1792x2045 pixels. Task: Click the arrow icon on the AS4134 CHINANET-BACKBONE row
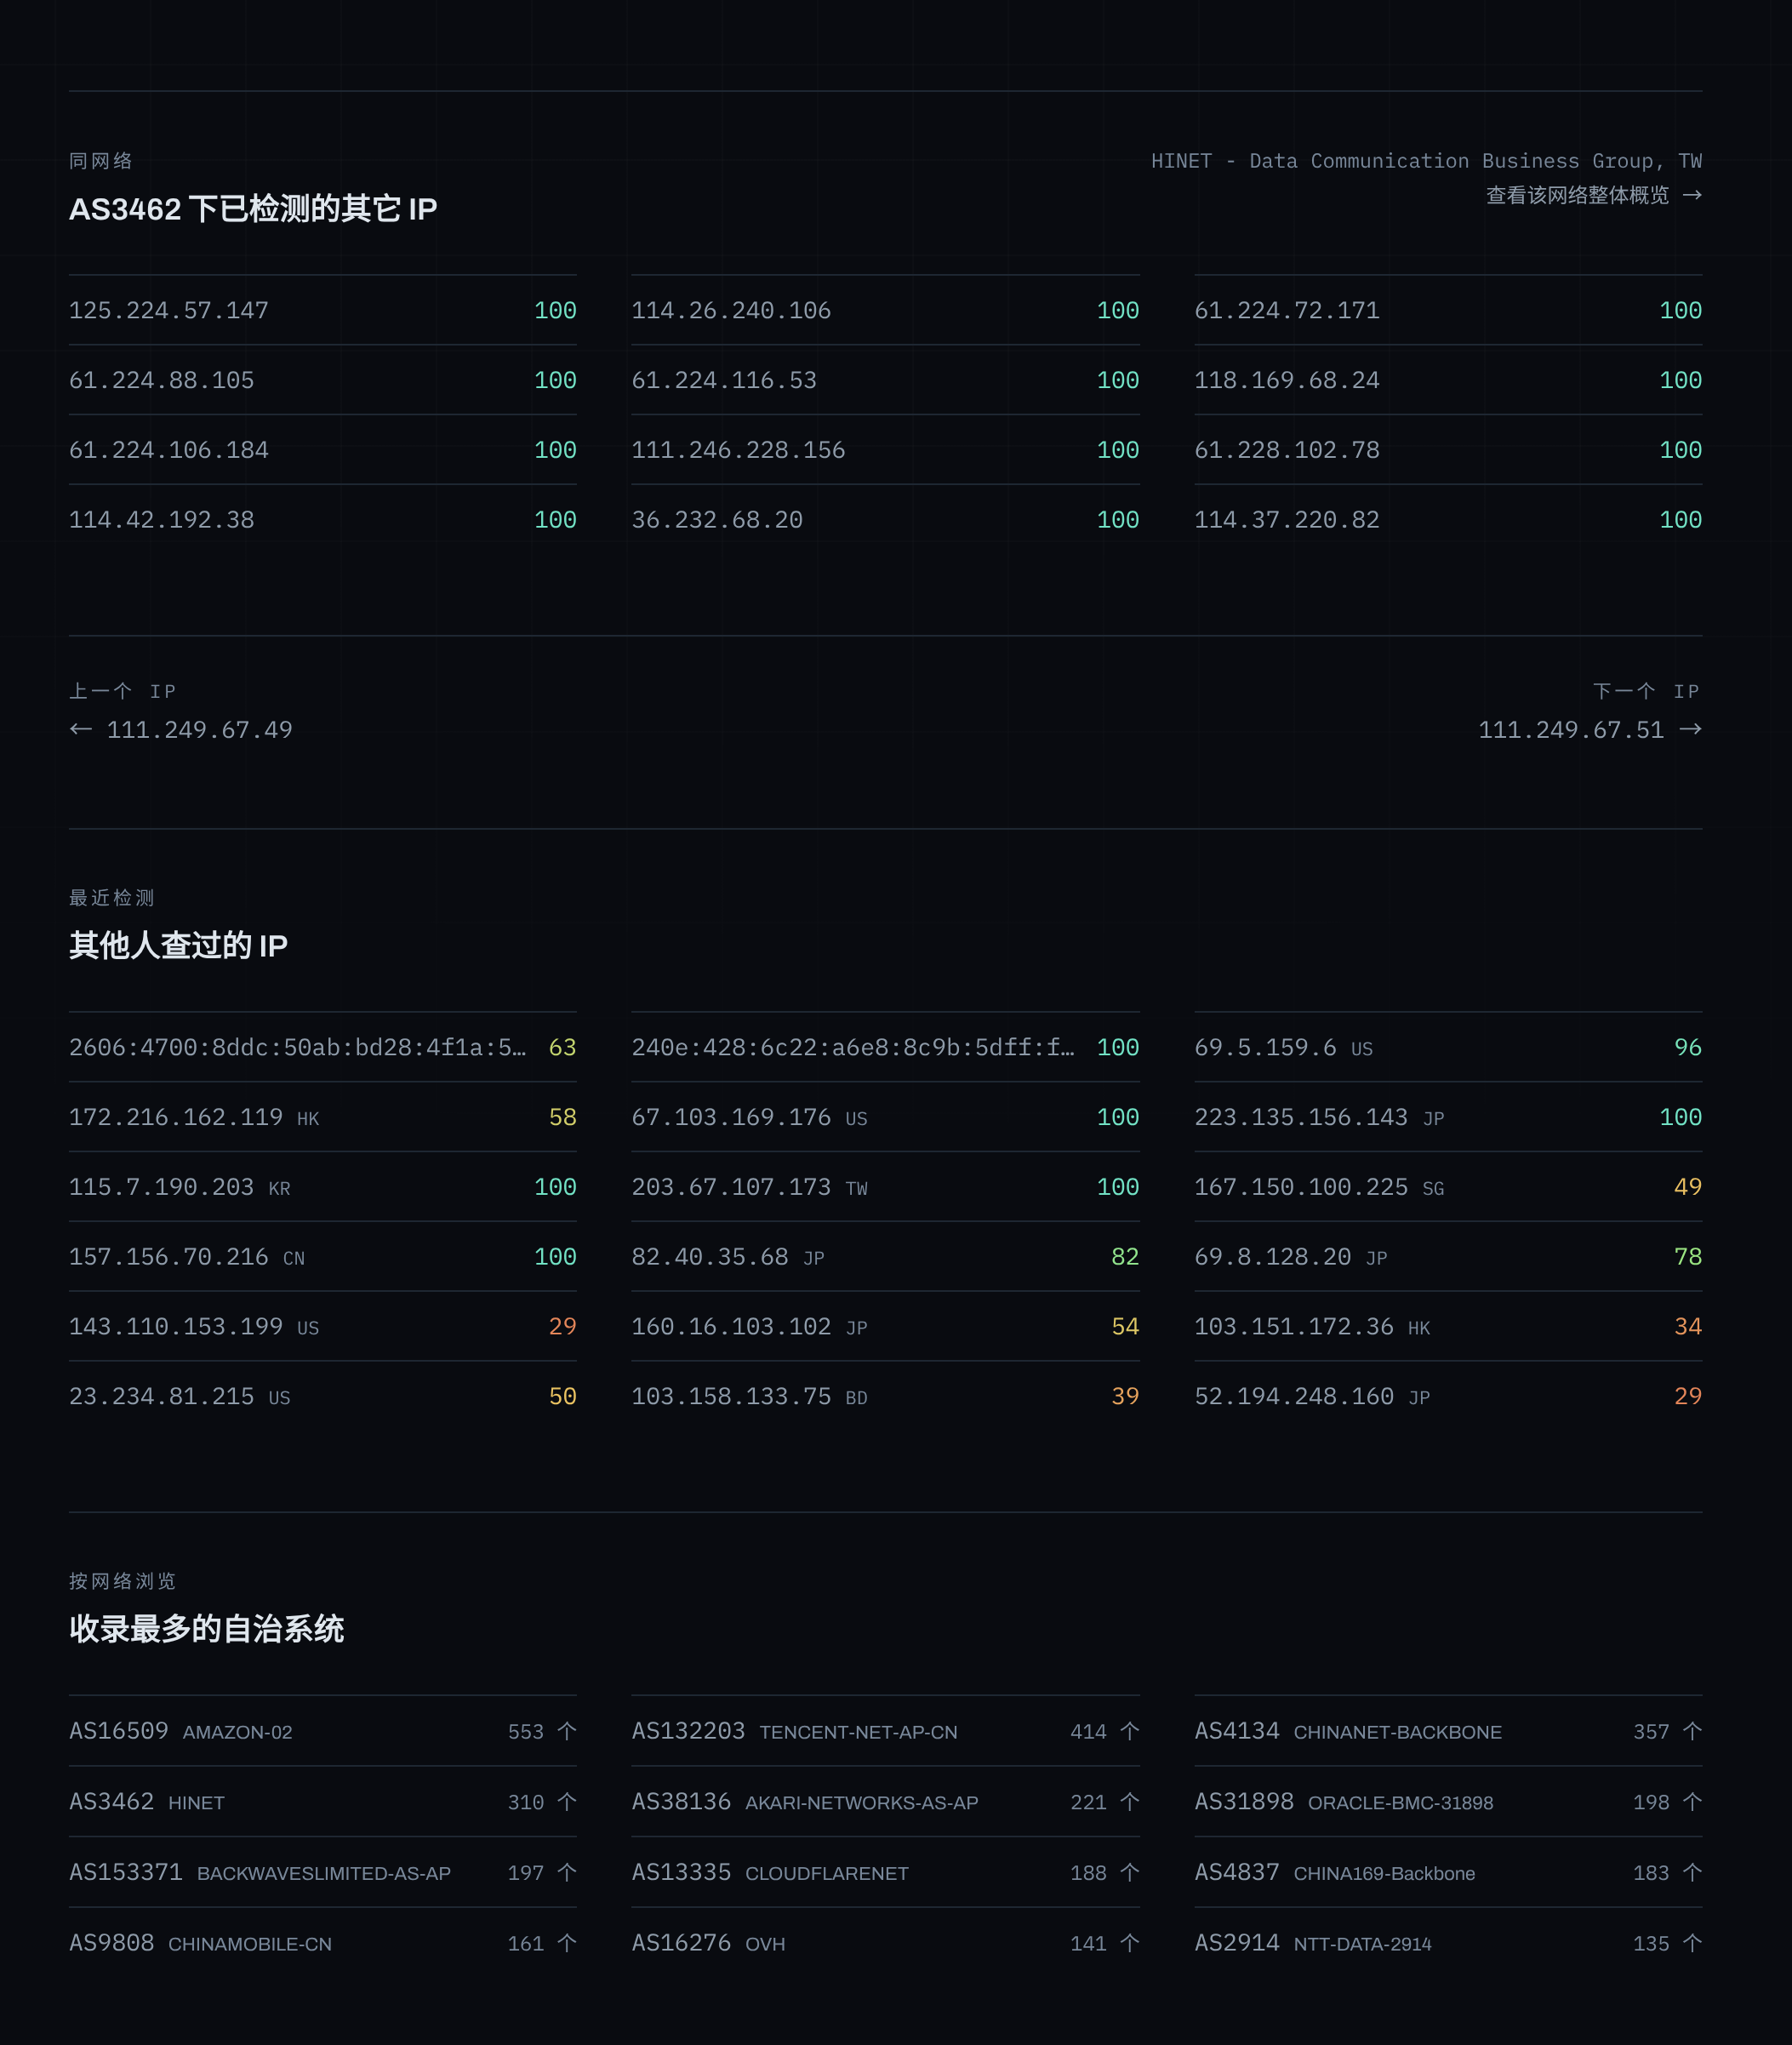tap(1692, 1731)
